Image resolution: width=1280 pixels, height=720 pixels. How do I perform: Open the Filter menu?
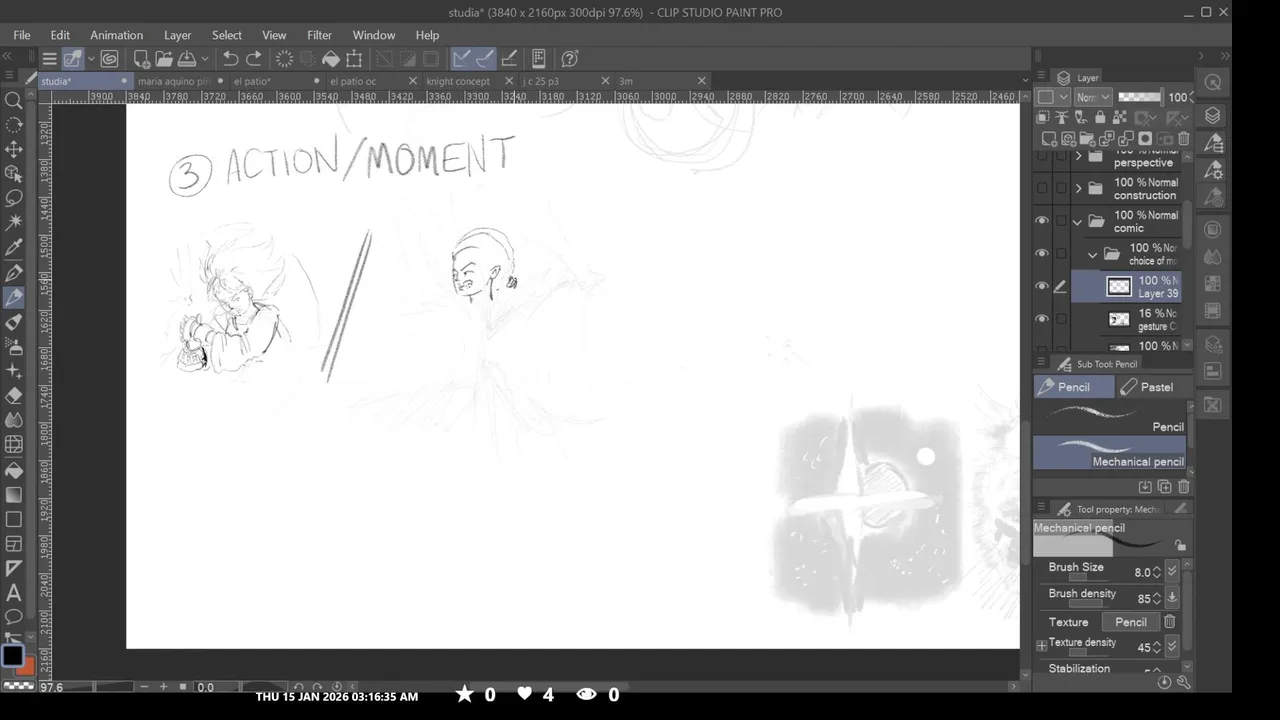click(320, 35)
